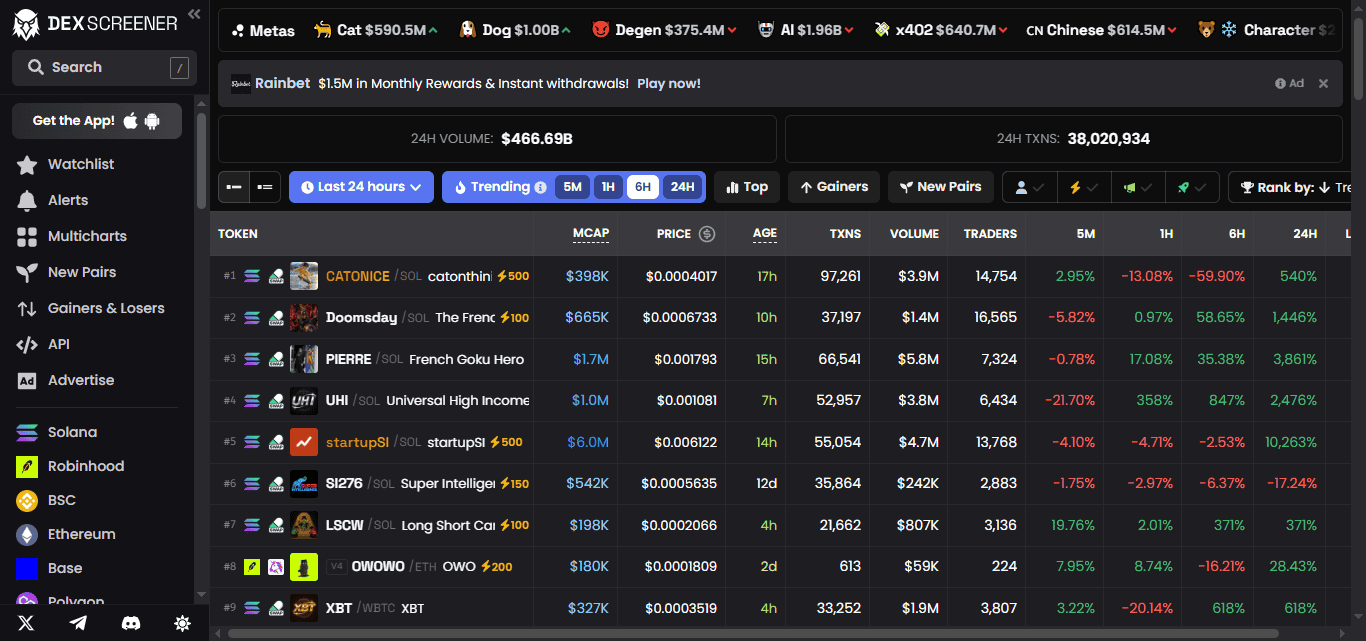The width and height of the screenshot is (1366, 641).
Task: Set the Trending period to 1H
Action: click(x=608, y=187)
